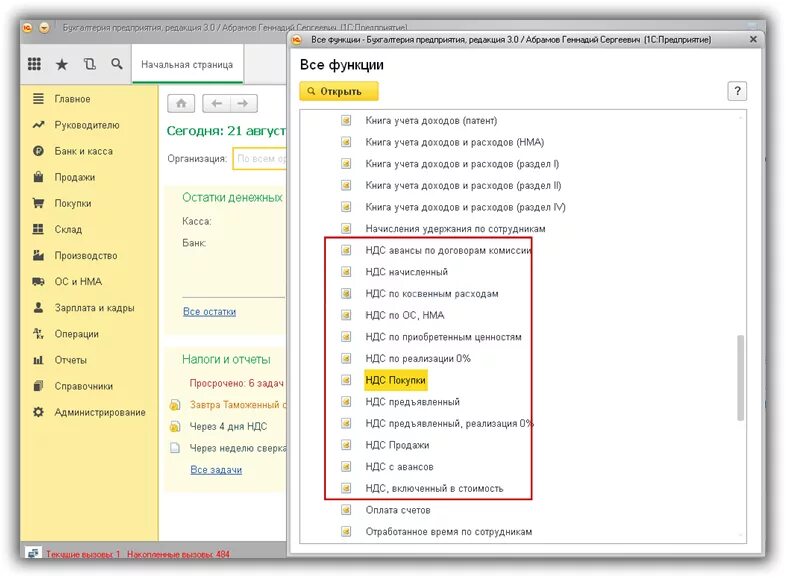Click Текущие вызовы: 1 in status bar
786x578 pixels.
pyautogui.click(x=83, y=554)
